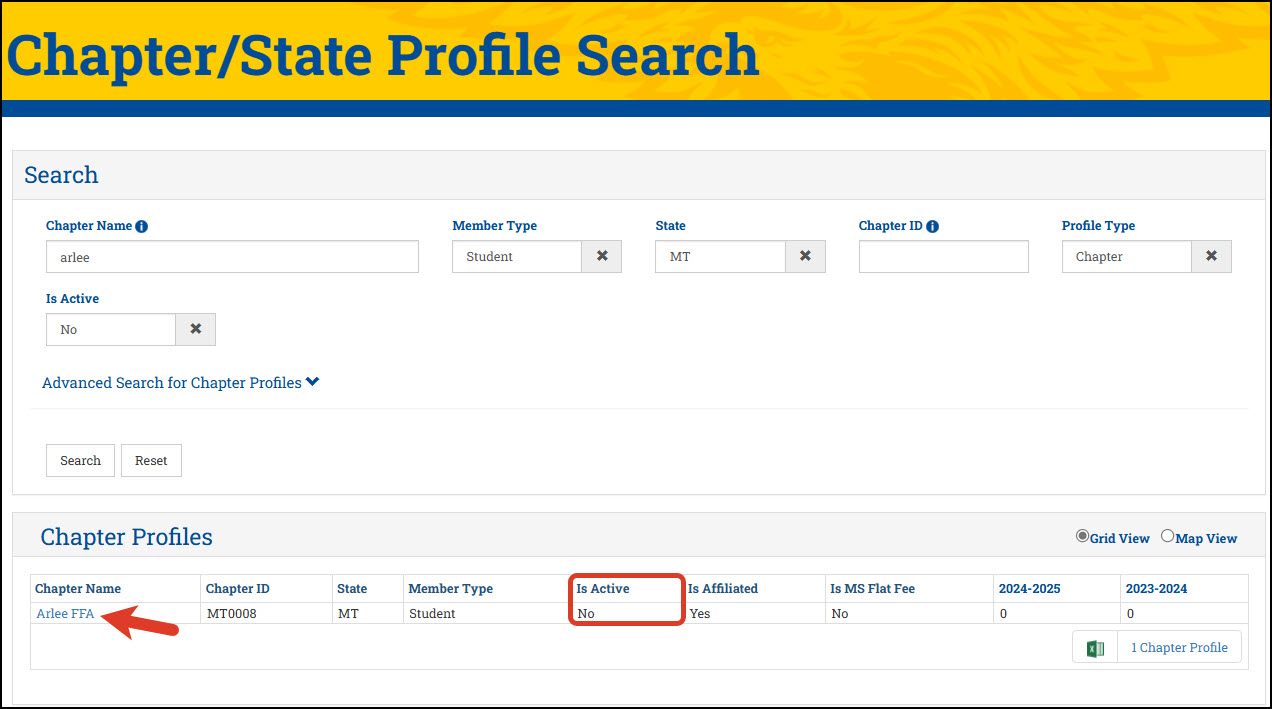
Task: Clear the Profile Type Chapter selection
Action: point(1211,256)
